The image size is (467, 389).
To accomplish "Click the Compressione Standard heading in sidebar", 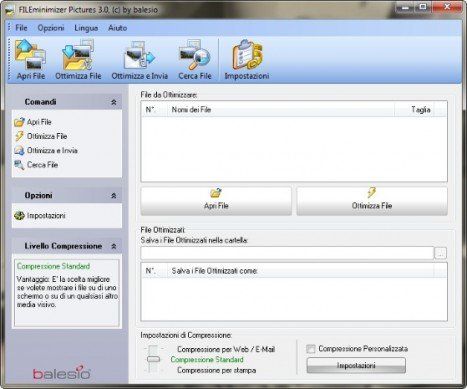I will (x=53, y=266).
